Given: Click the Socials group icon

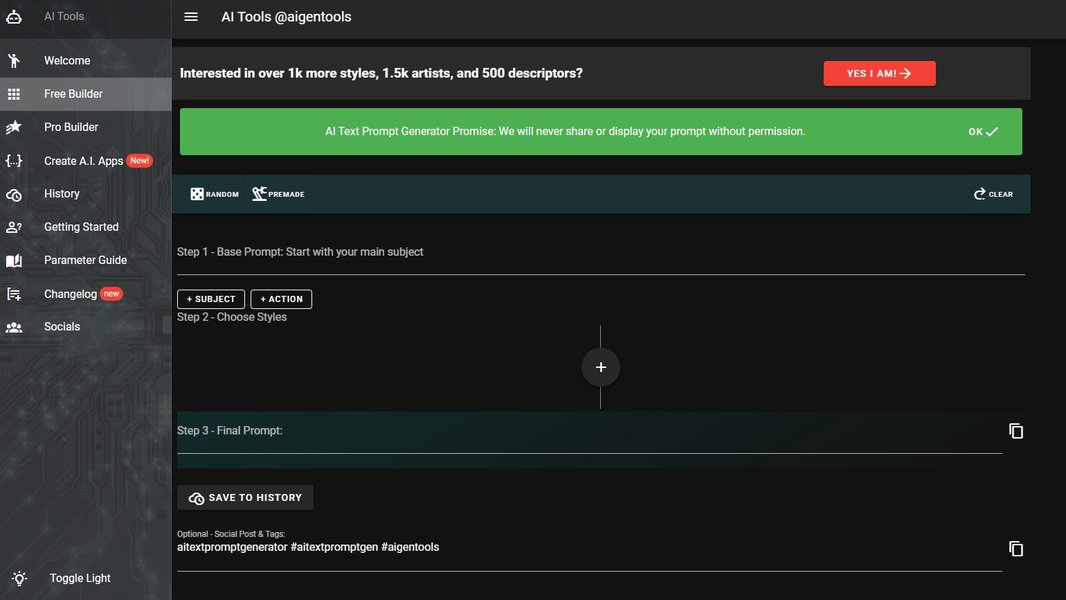Looking at the screenshot, I should (x=14, y=328).
